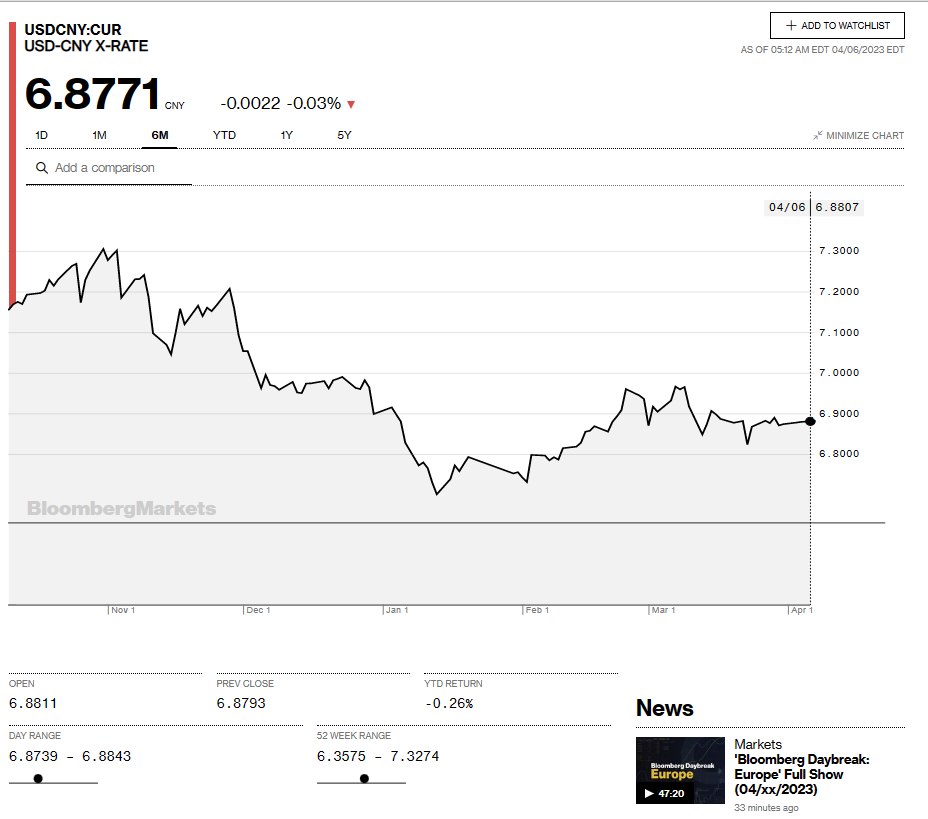This screenshot has width=928, height=819.
Task: Click the black endpoint dot on chart line
Action: [x=810, y=421]
